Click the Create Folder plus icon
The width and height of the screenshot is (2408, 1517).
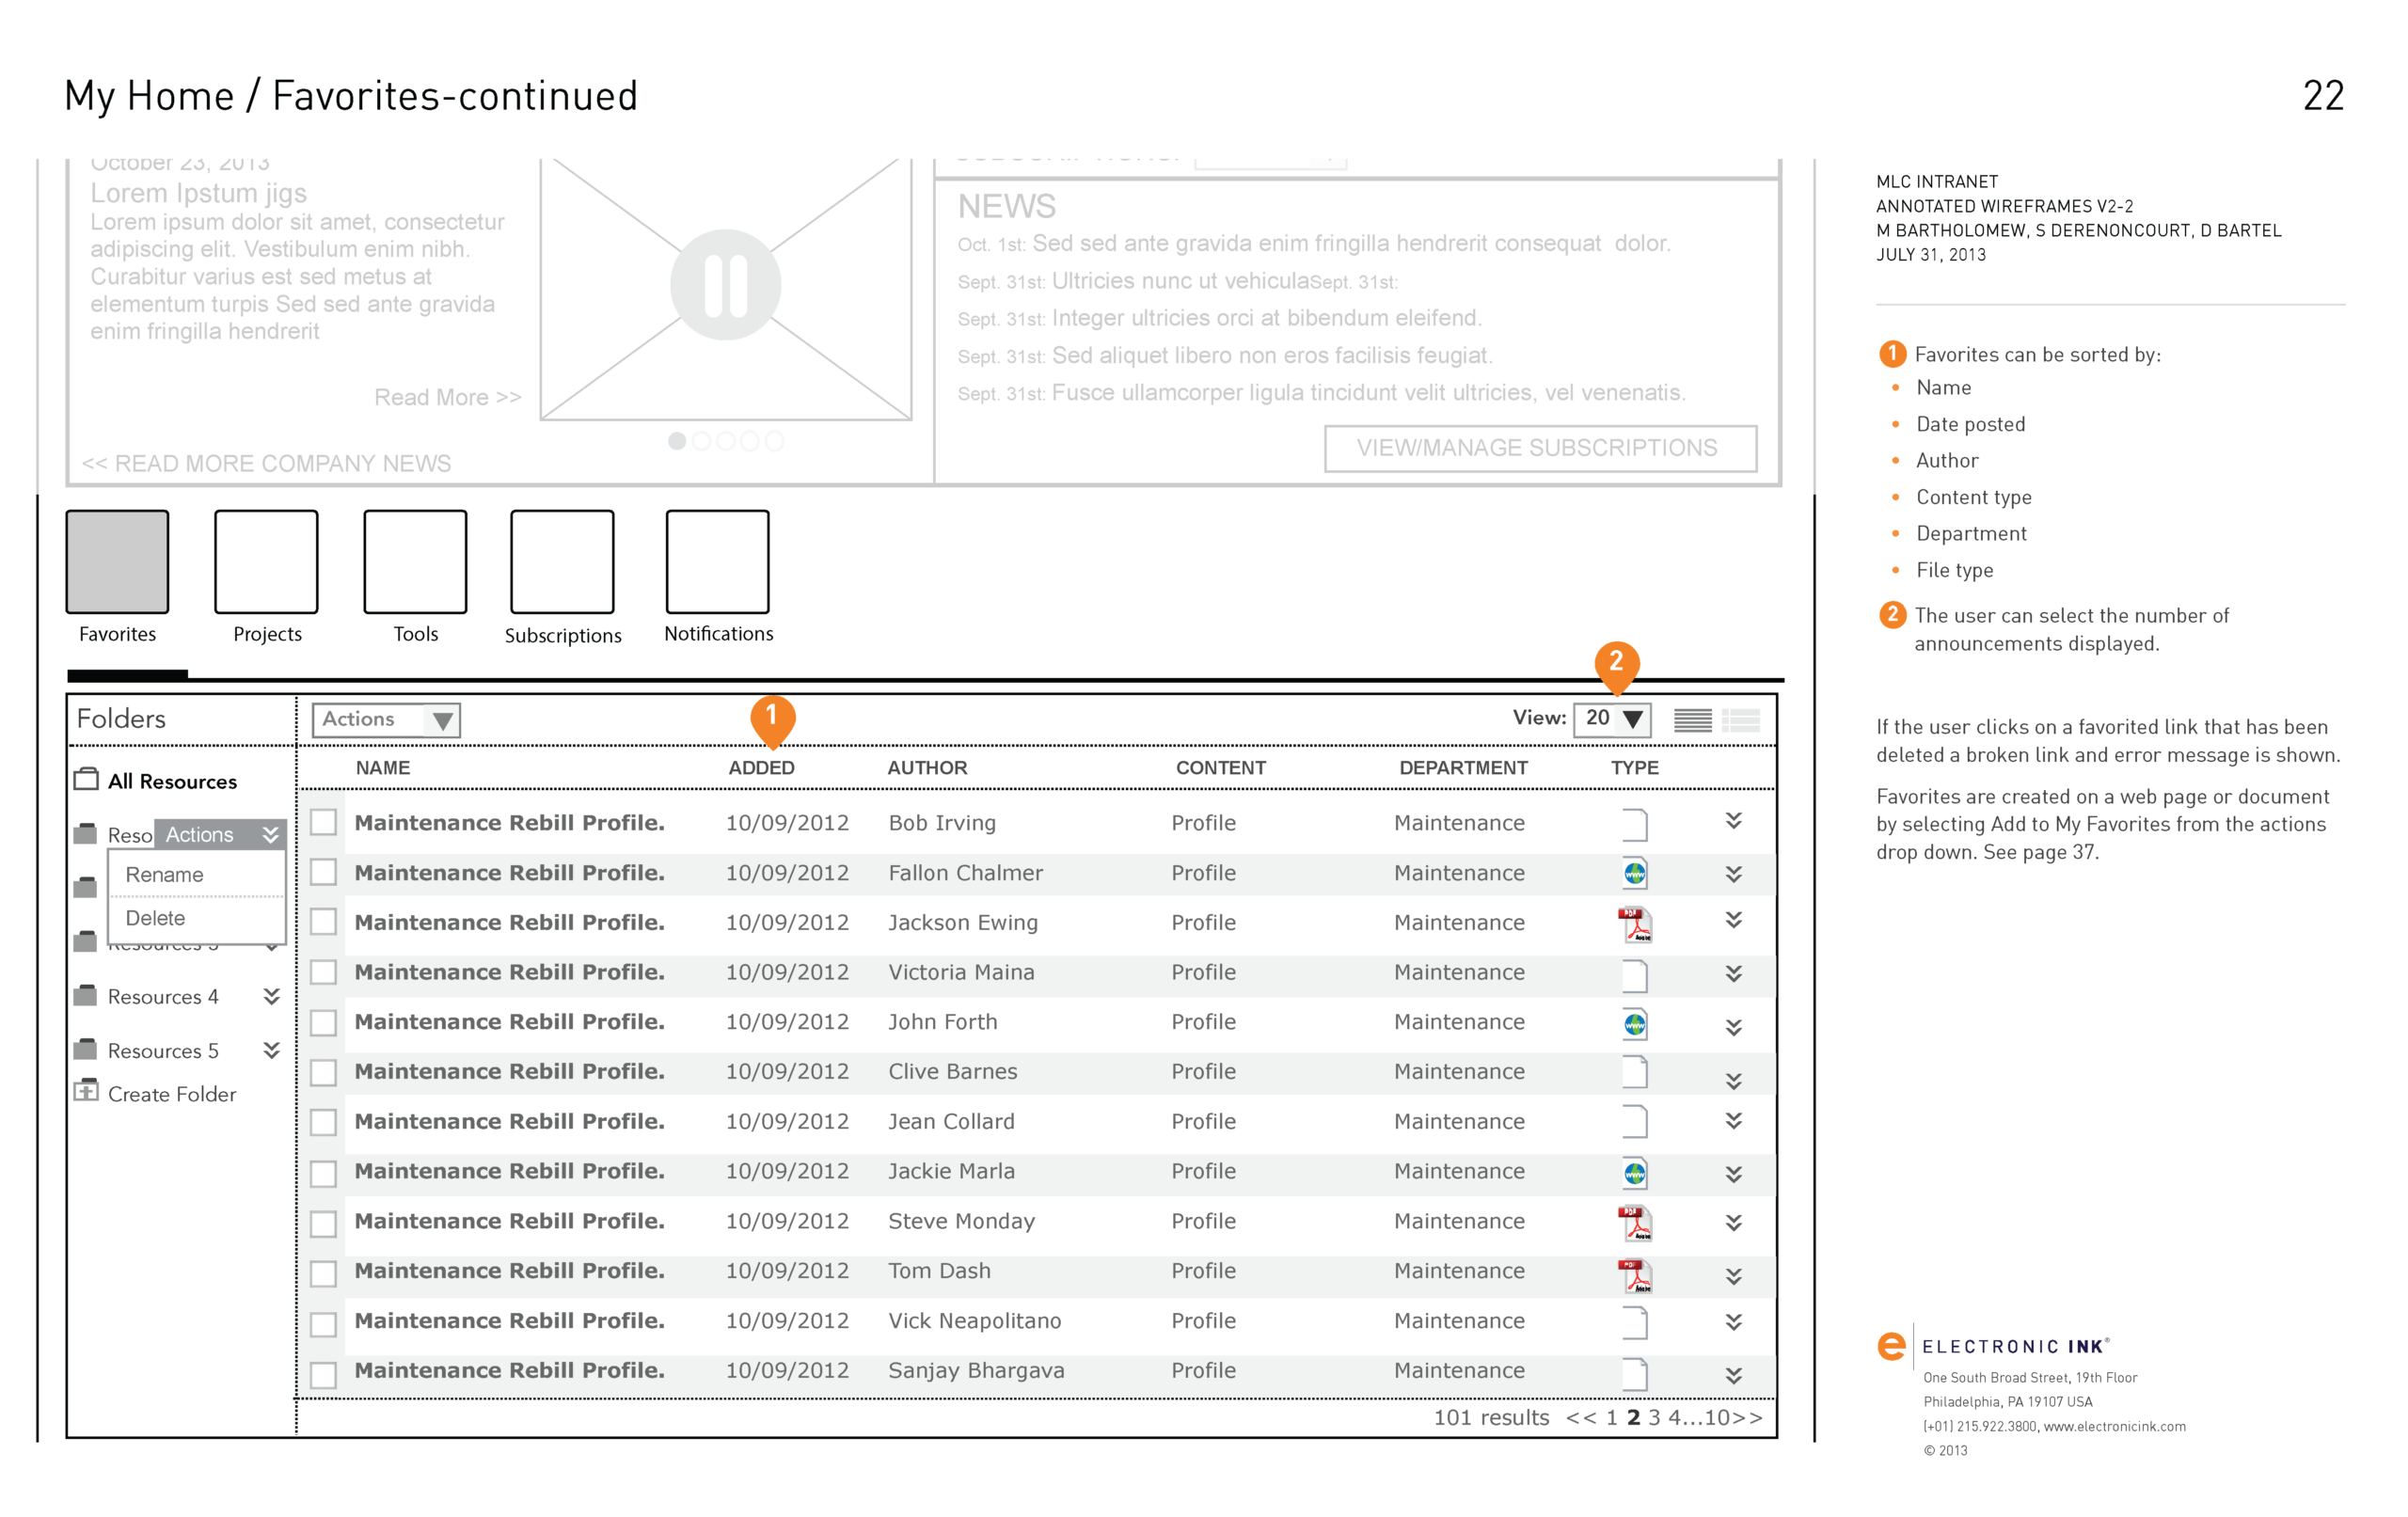tap(87, 1091)
